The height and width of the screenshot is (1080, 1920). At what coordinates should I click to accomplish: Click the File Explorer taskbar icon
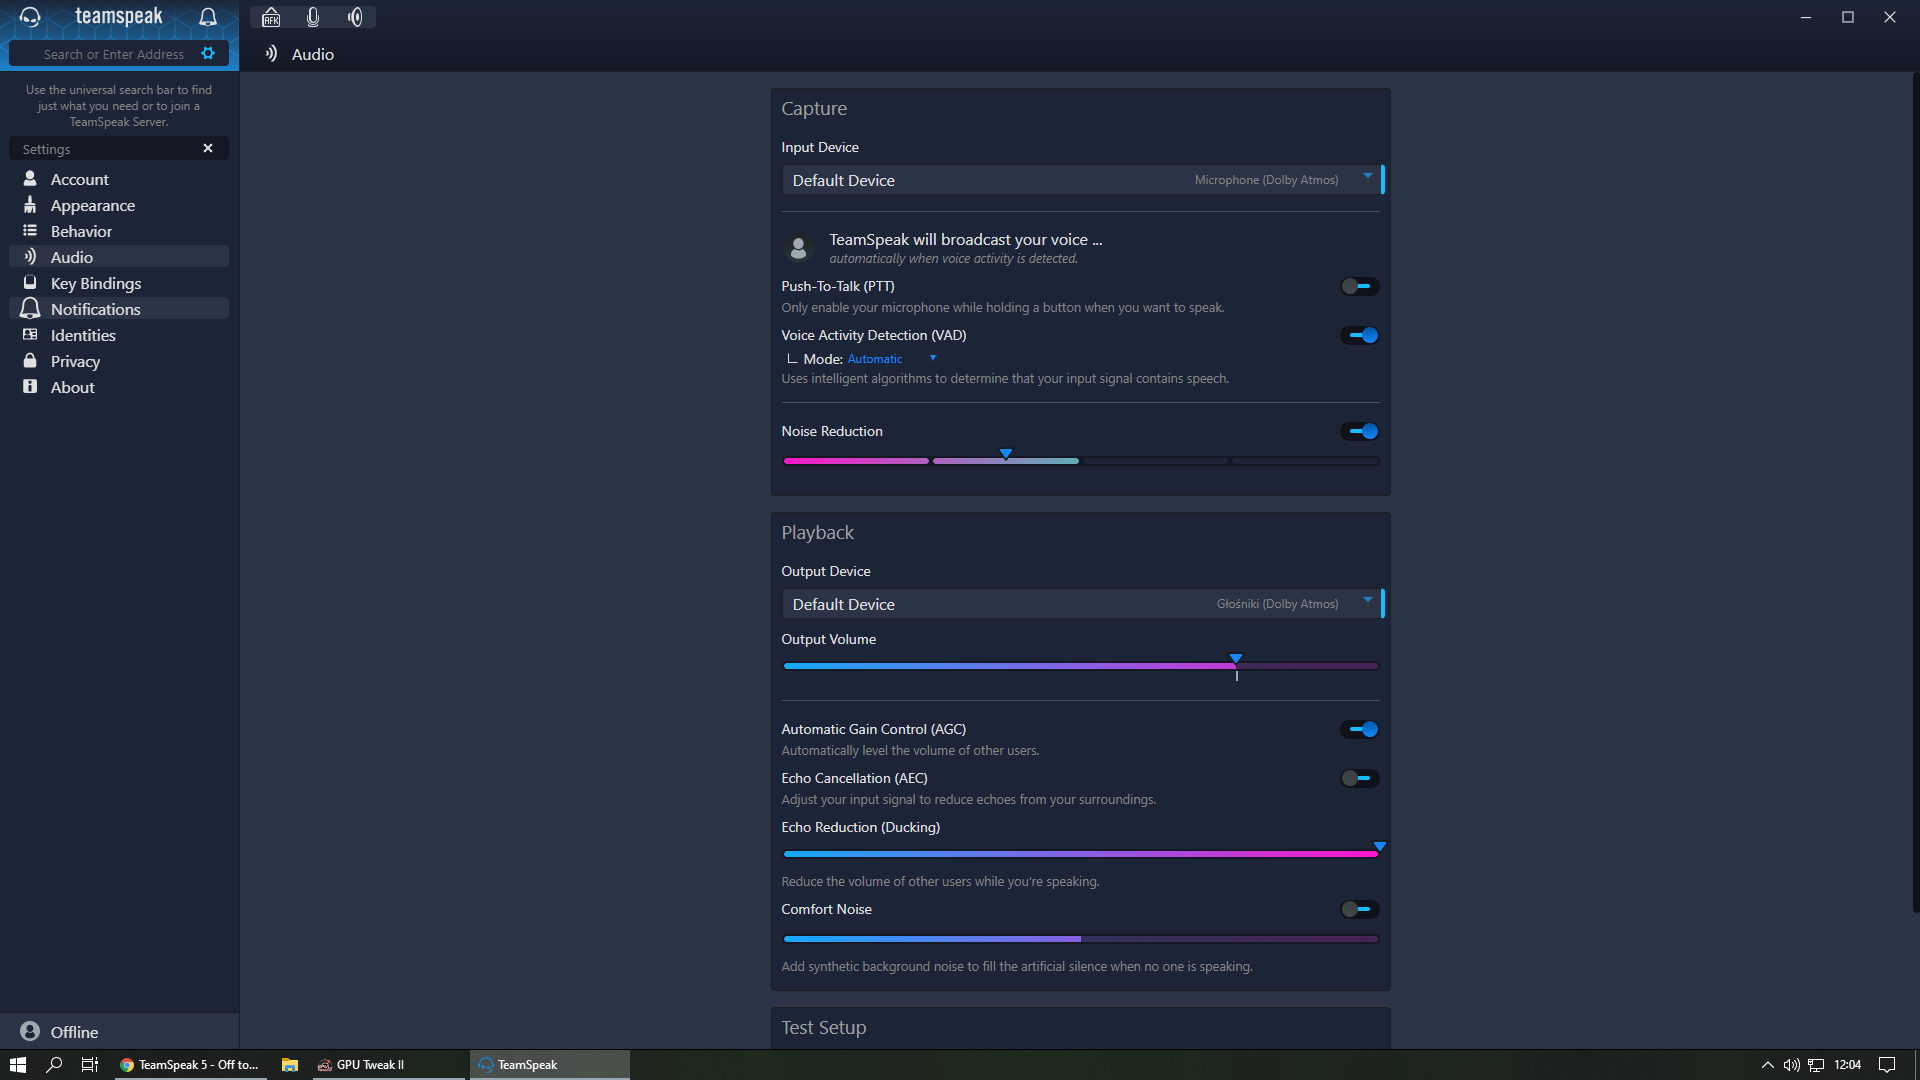[290, 1065]
